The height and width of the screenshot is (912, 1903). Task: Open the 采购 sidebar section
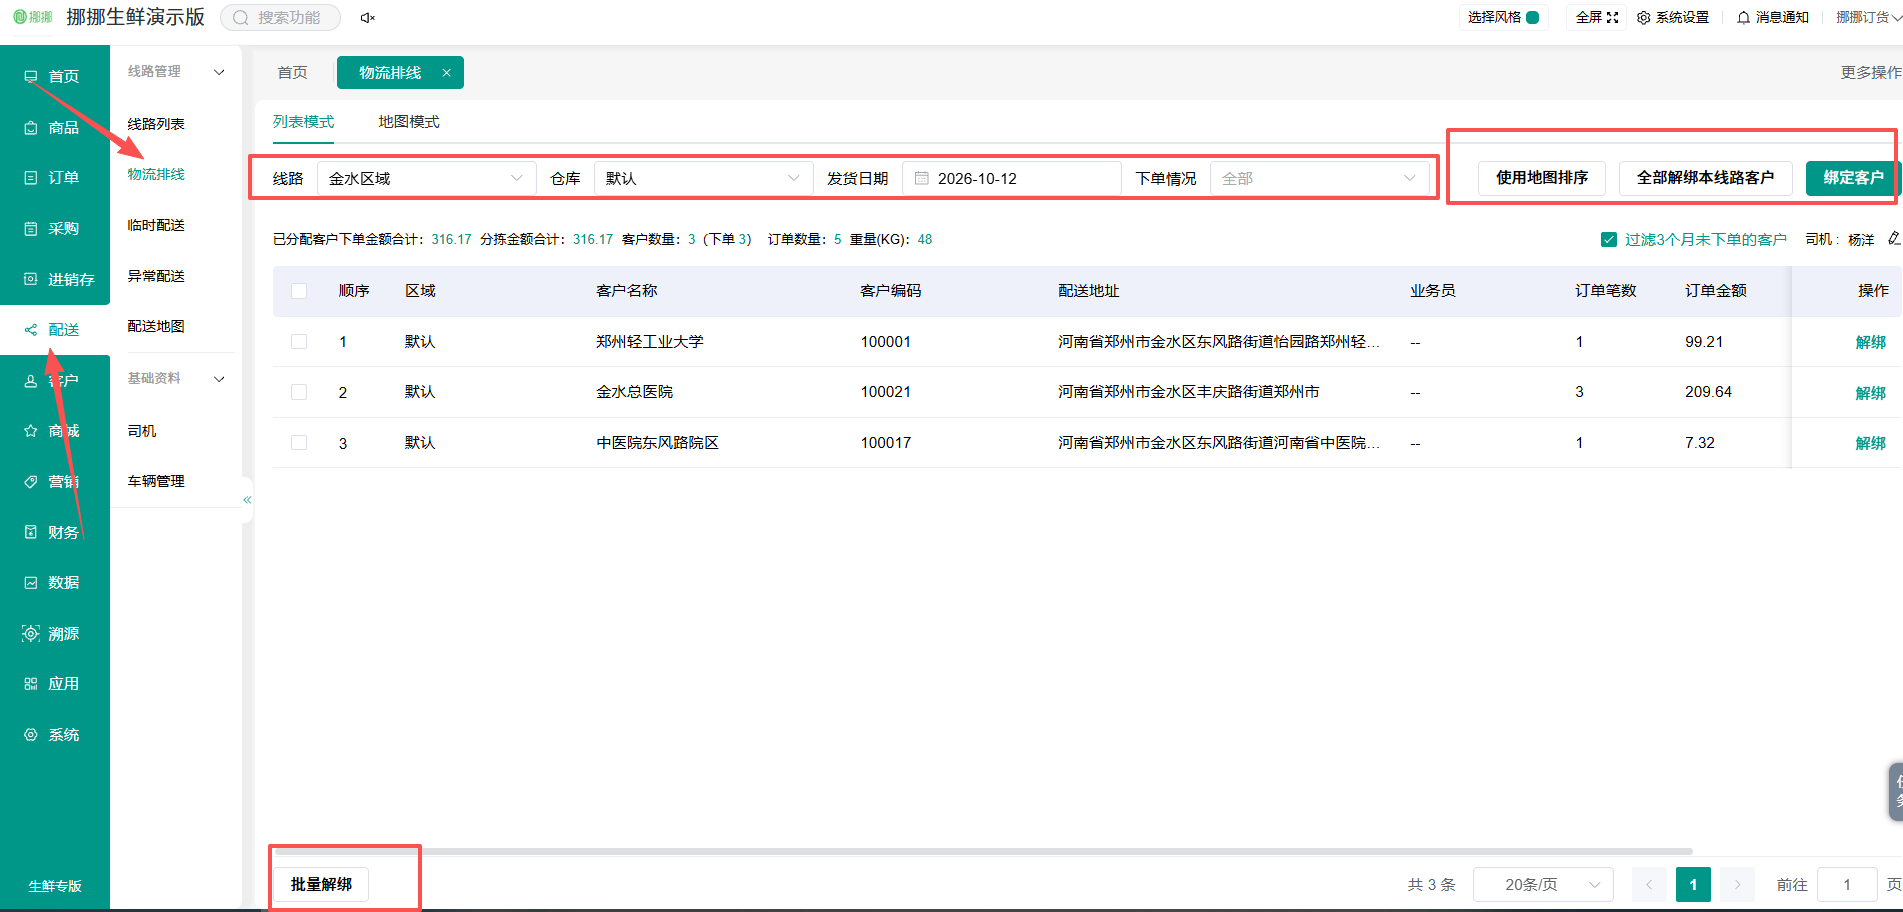pyautogui.click(x=54, y=228)
